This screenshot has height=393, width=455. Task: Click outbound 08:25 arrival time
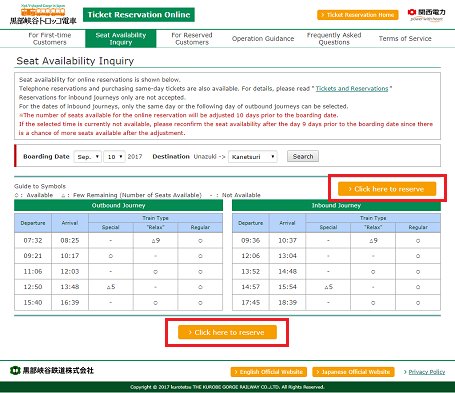tap(70, 240)
